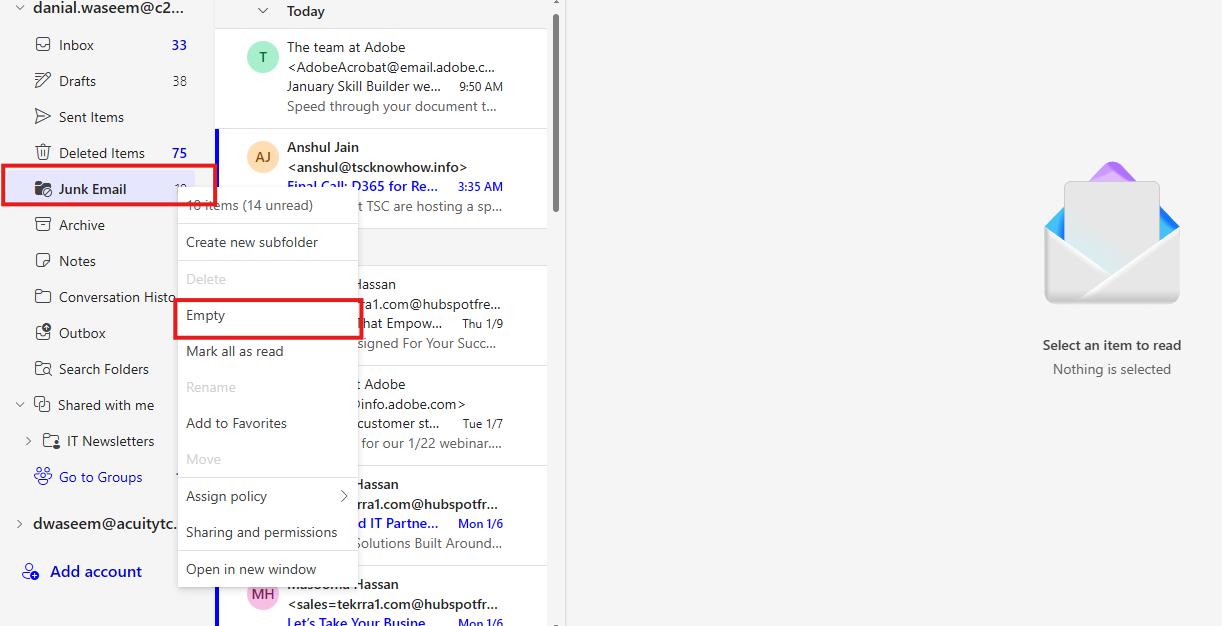1222x626 pixels.
Task: Expand the IT Newsletters folder
Action: click(28, 441)
